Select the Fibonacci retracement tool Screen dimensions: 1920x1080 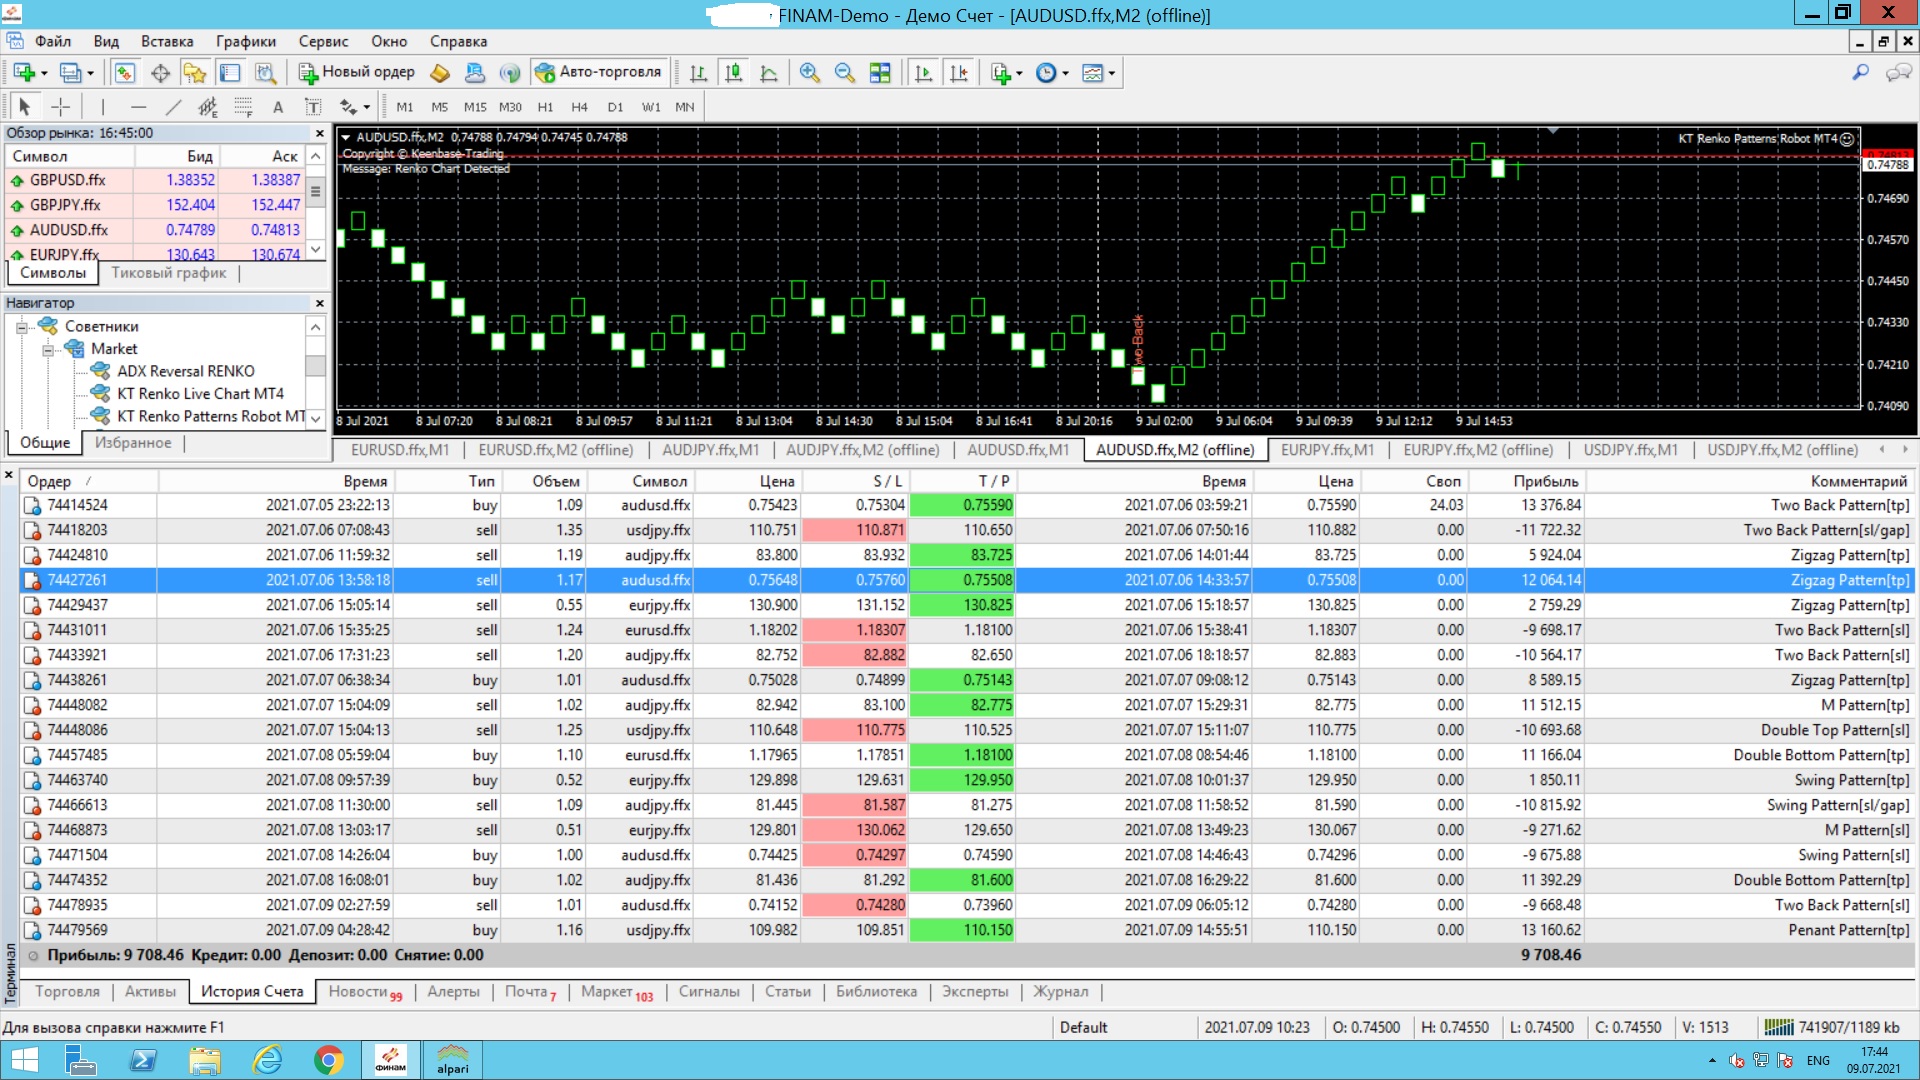click(x=243, y=107)
